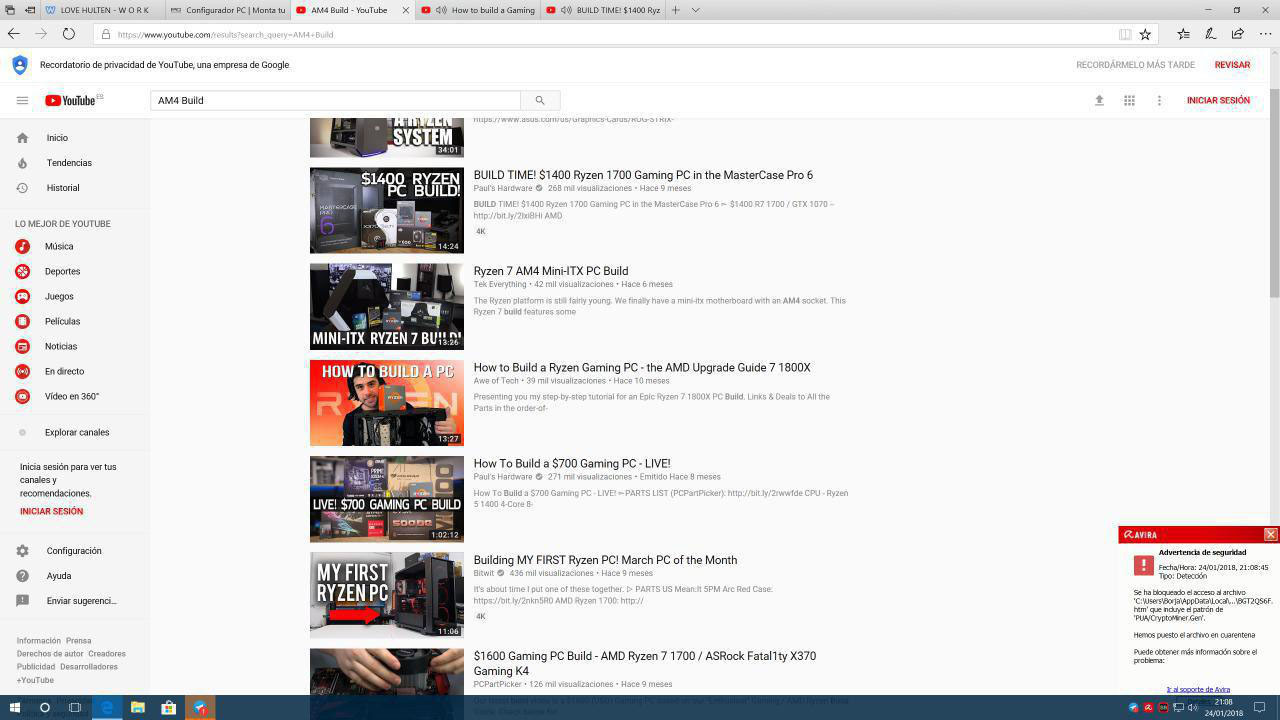Open Historial from the sidebar
The image size is (1280, 720).
coord(62,187)
